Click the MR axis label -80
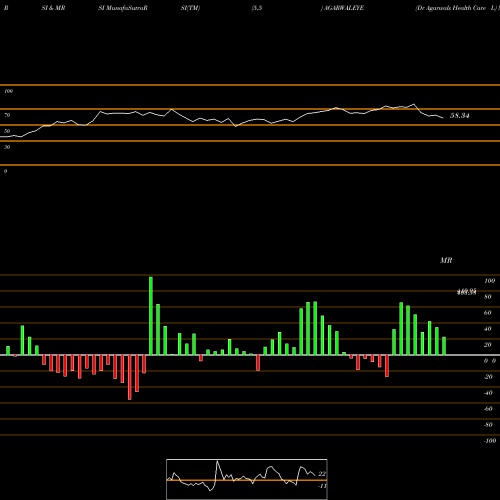 [x=488, y=425]
